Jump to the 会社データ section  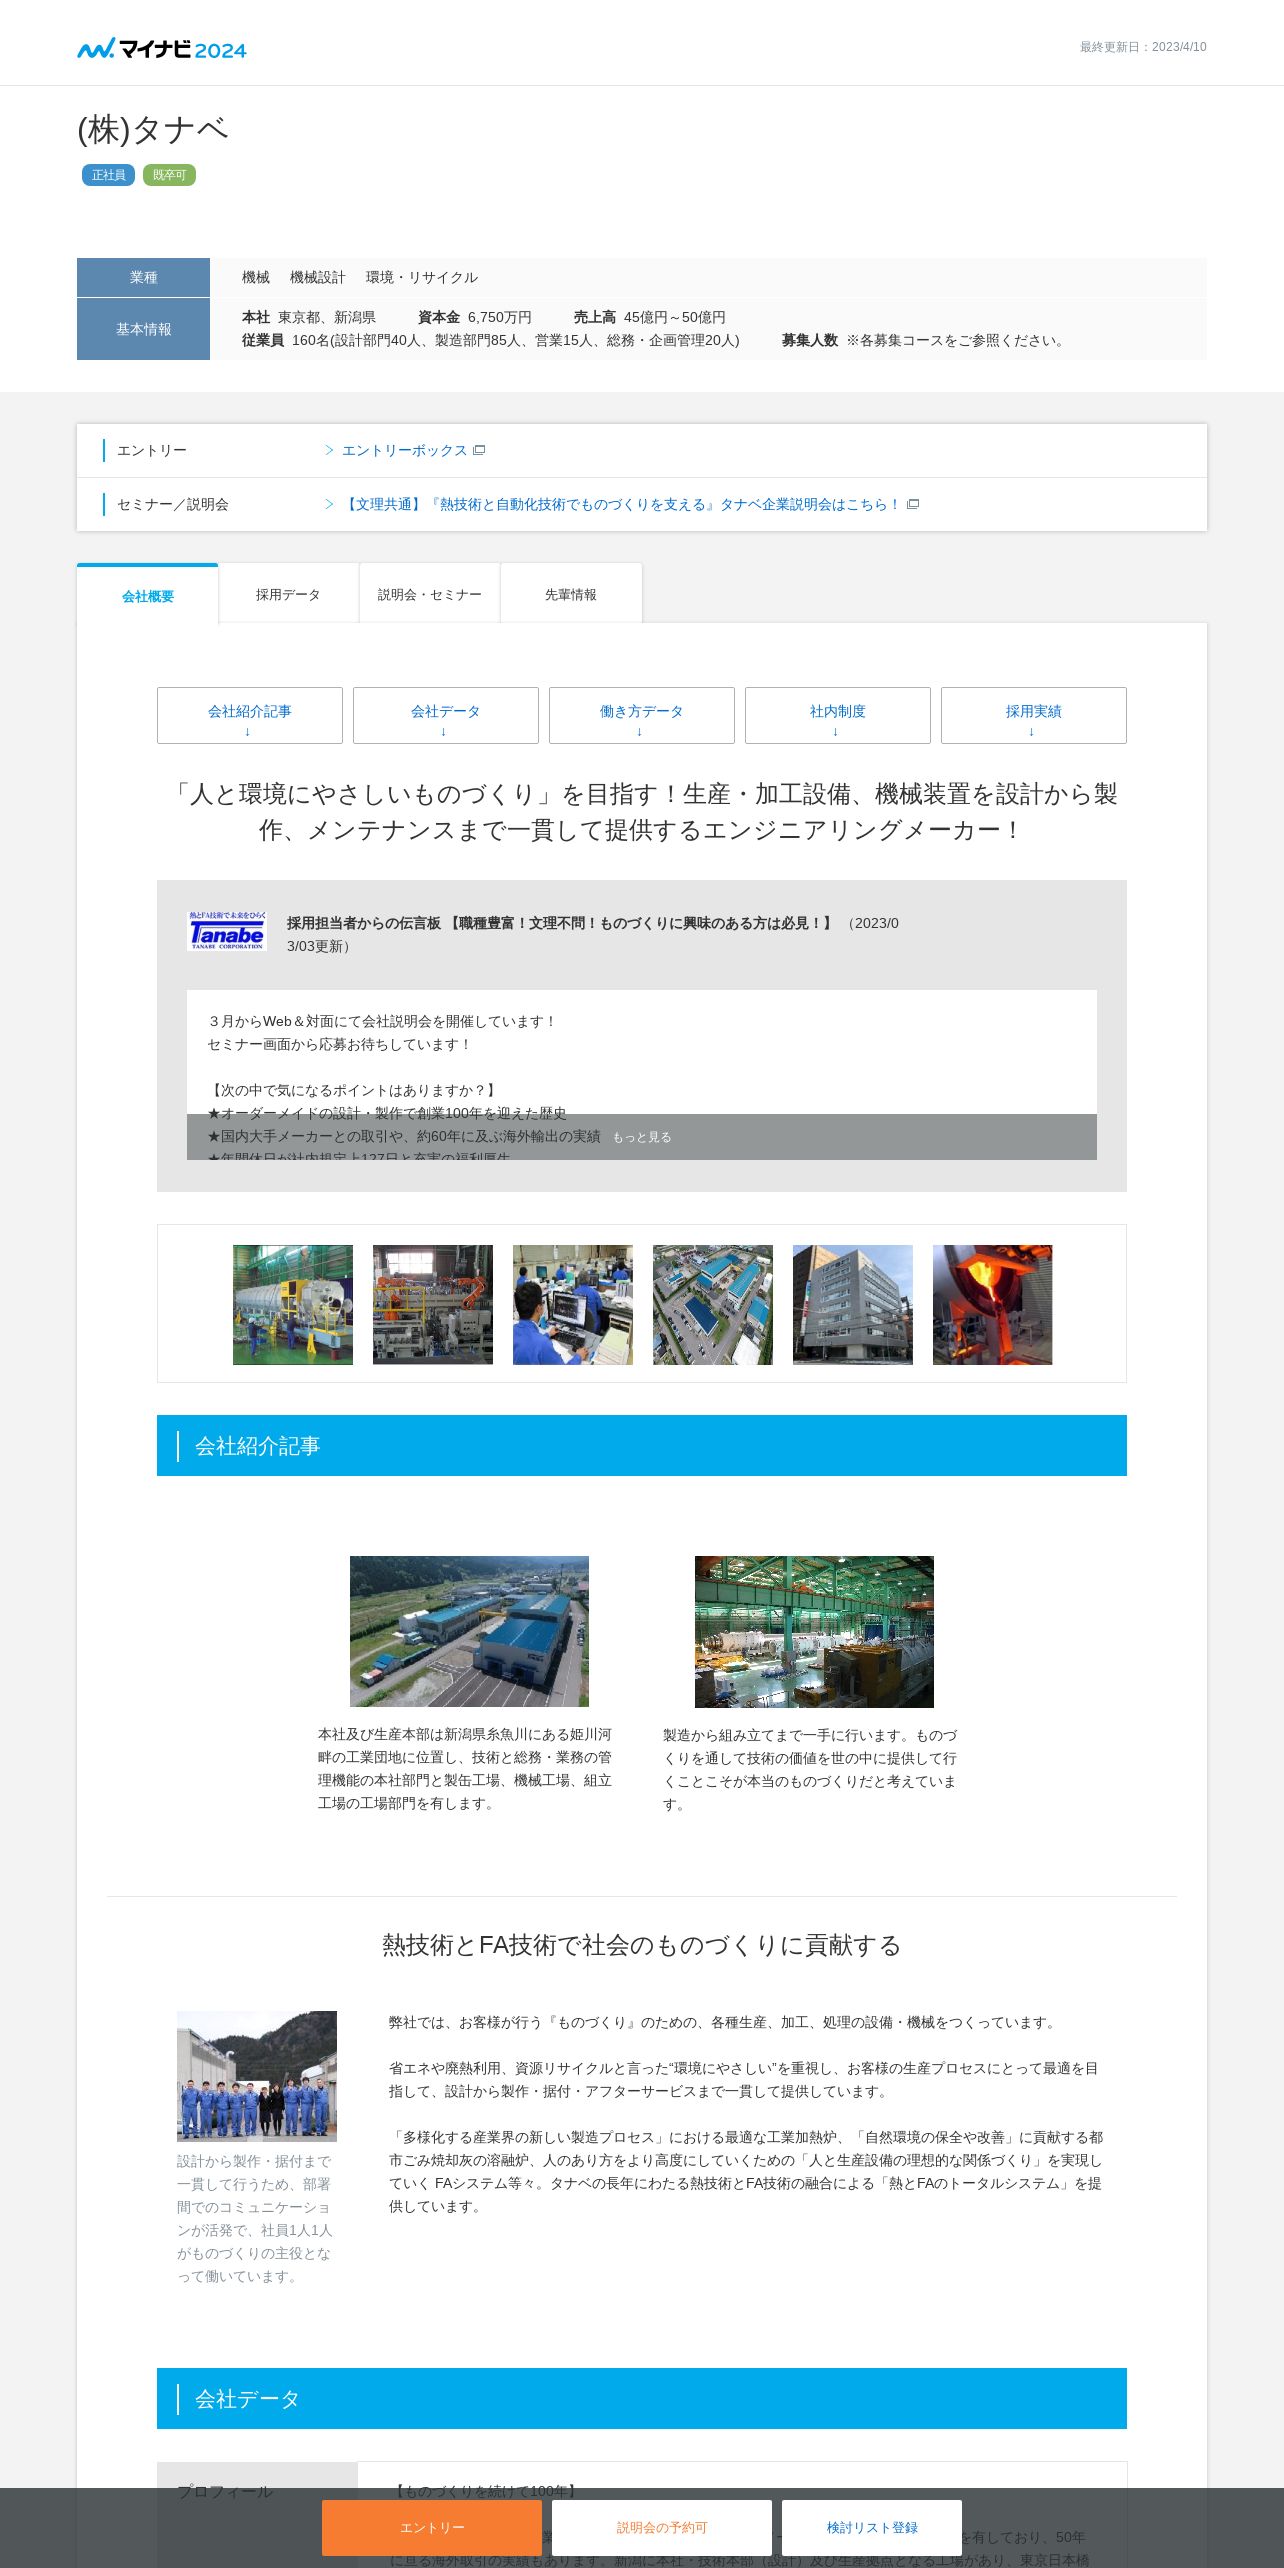pos(446,715)
